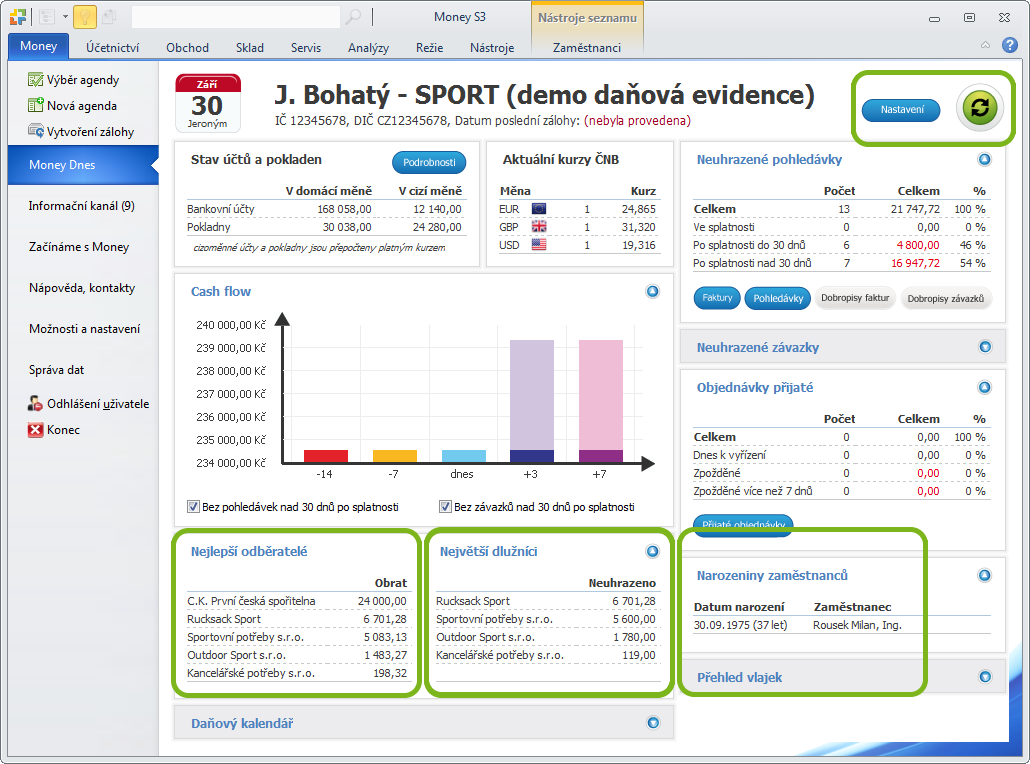1030x764 pixels.
Task: Toggle Bez pohledávek nad 30 dnů checkbox
Action: point(193,506)
